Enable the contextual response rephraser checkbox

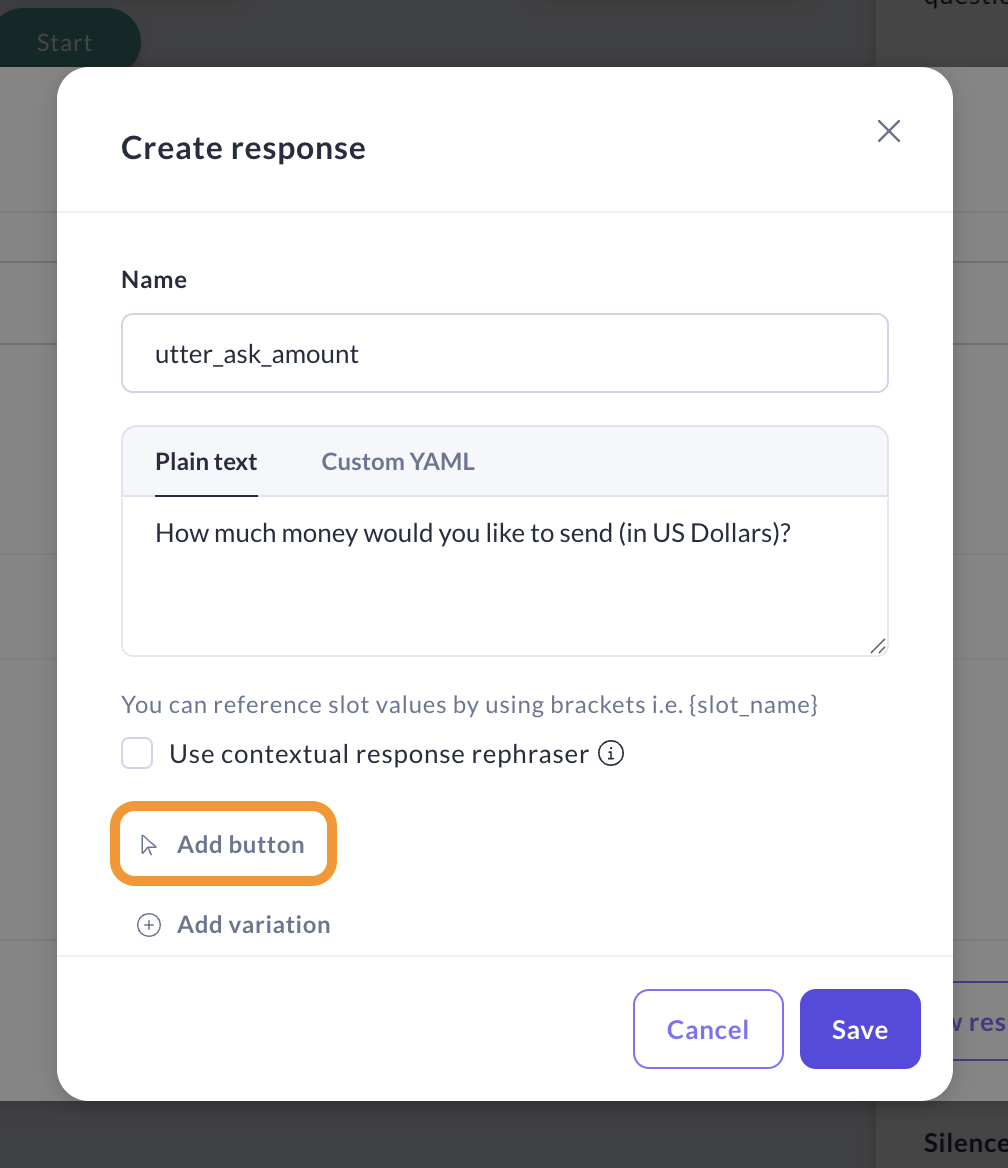(137, 753)
